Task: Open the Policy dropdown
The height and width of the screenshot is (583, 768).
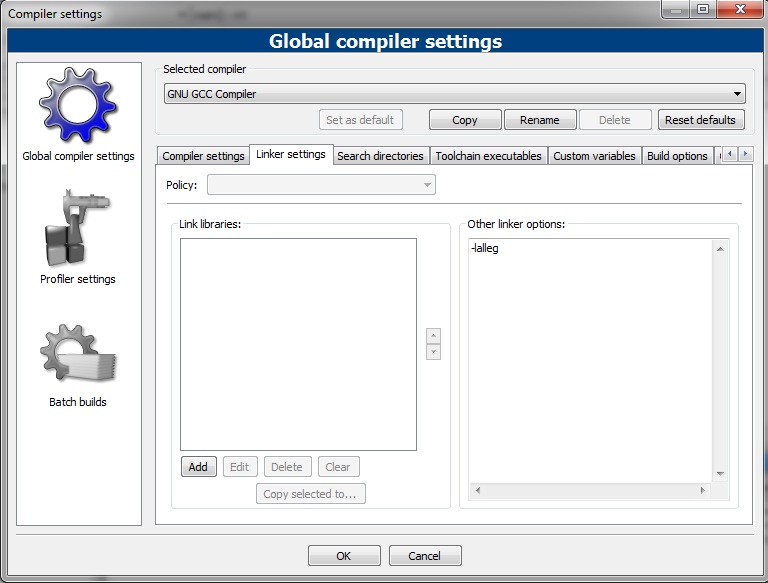Action: [321, 185]
